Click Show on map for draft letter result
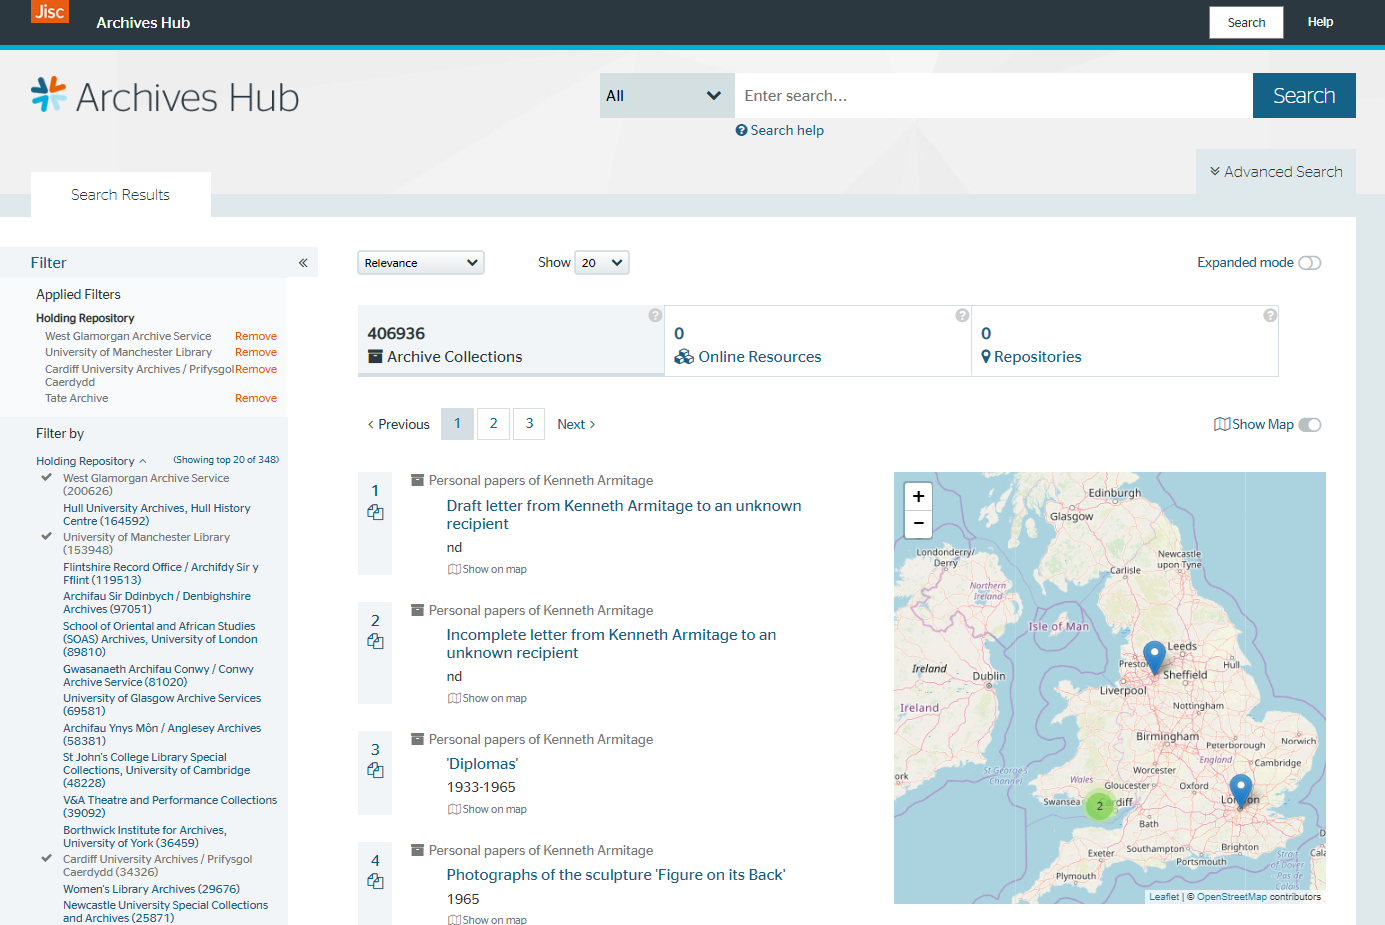1385x925 pixels. click(x=487, y=569)
